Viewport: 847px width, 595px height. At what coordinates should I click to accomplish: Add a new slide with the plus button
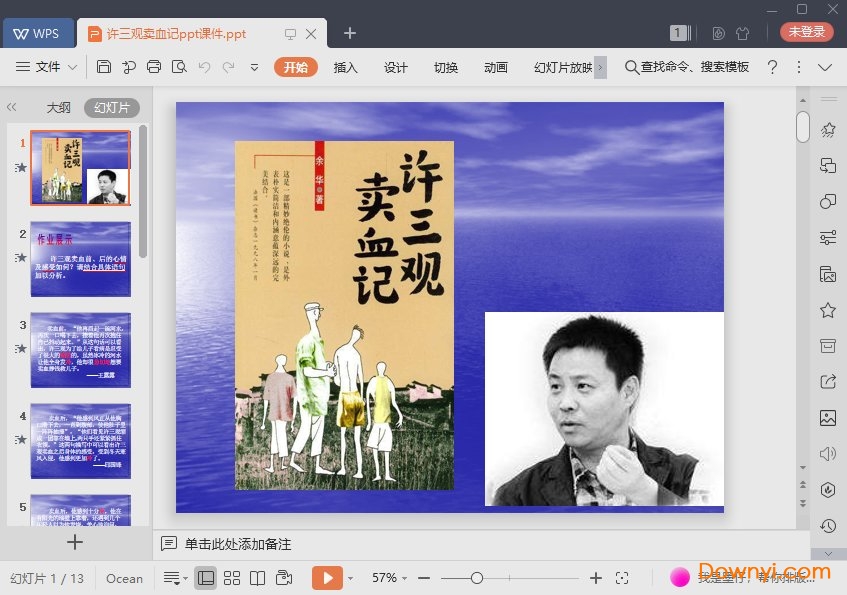point(75,543)
